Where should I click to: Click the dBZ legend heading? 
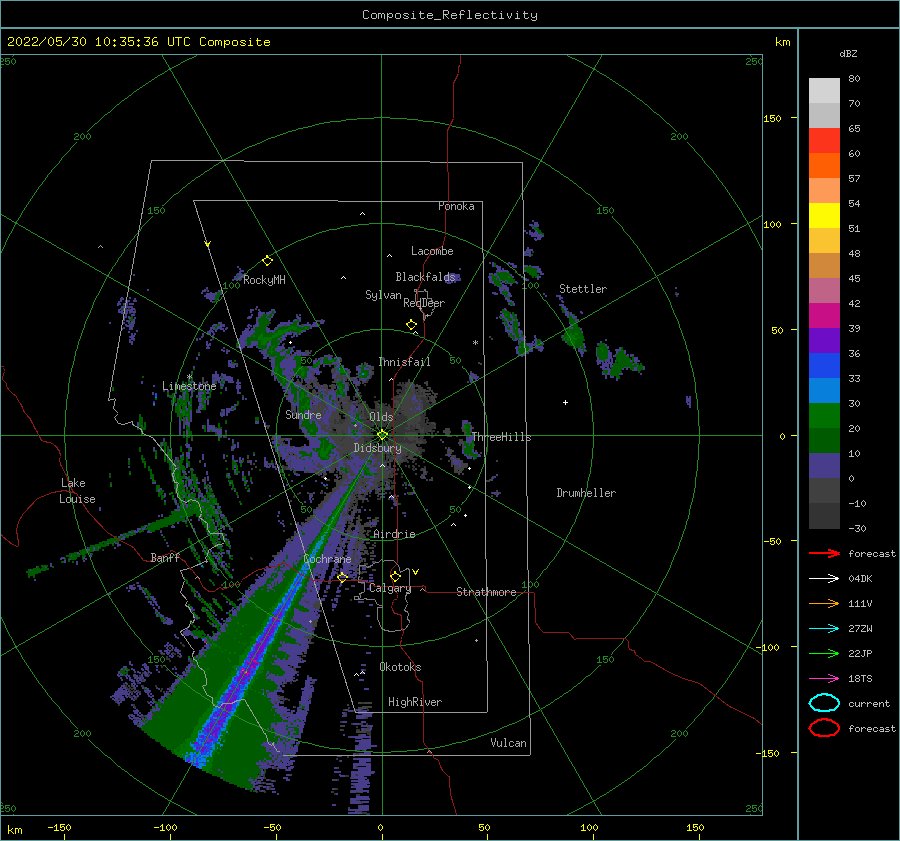pyautogui.click(x=848, y=53)
